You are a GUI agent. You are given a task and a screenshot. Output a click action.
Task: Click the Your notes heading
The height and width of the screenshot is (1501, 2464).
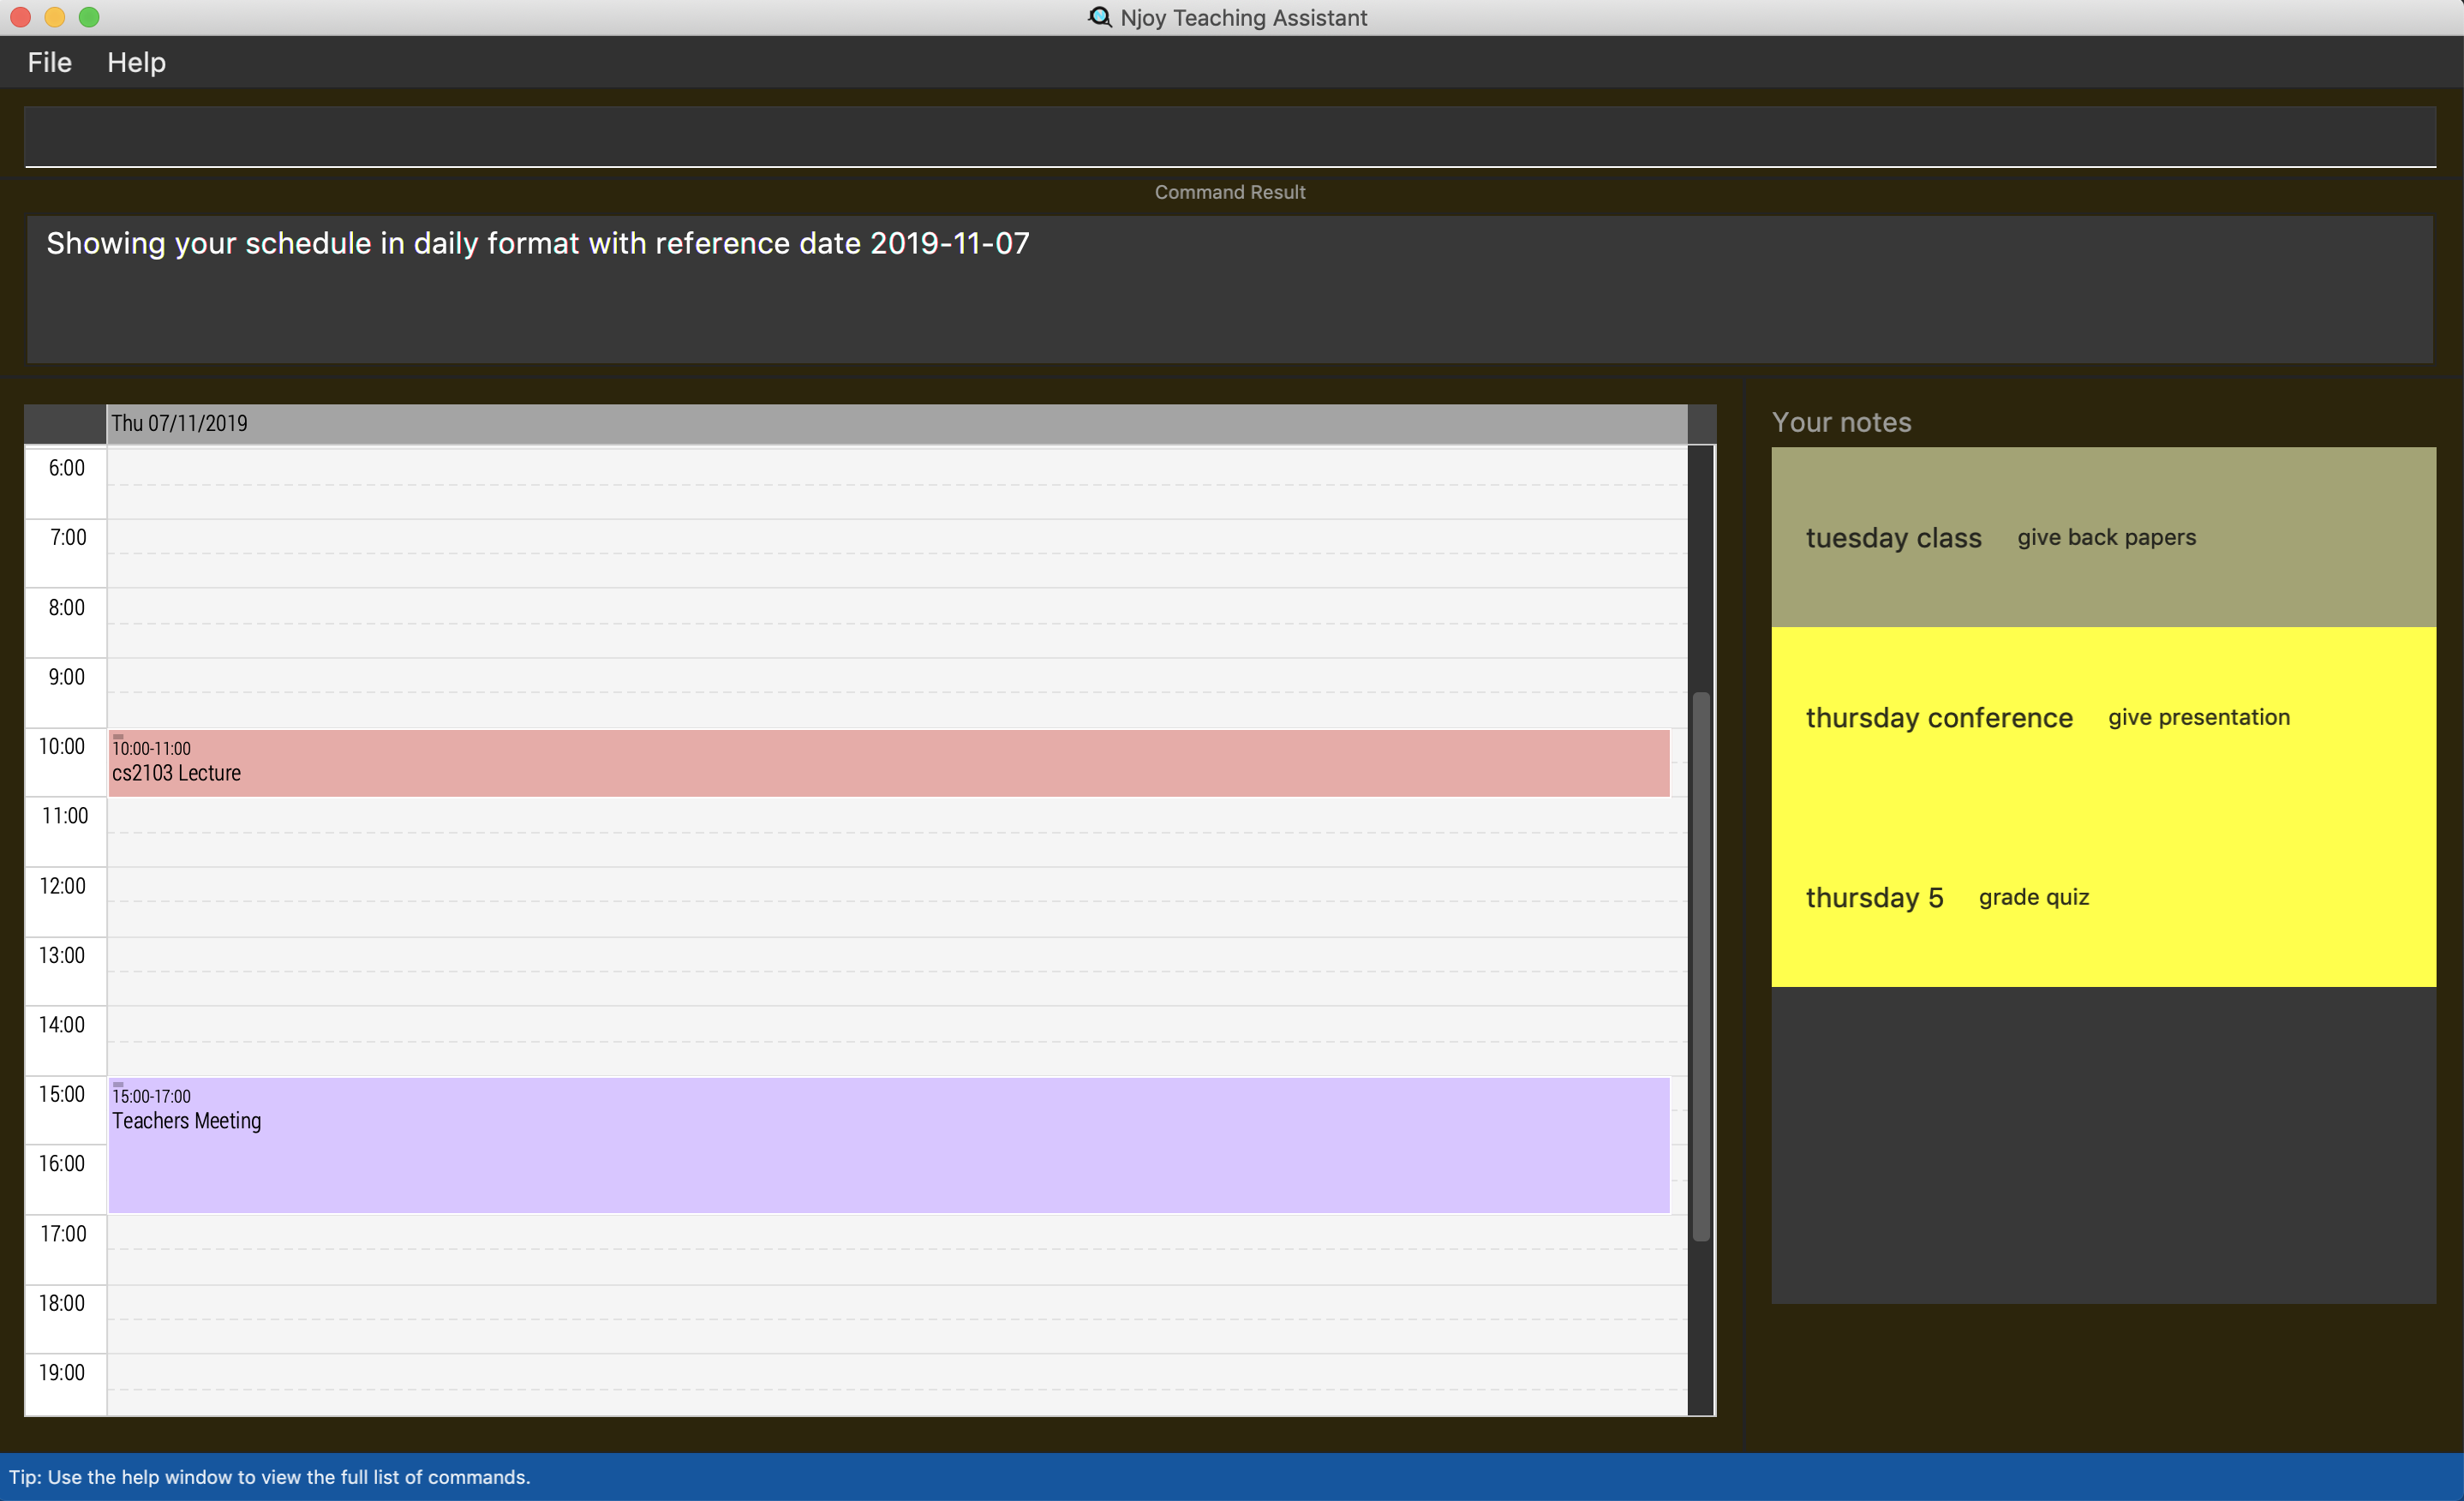coord(1841,422)
